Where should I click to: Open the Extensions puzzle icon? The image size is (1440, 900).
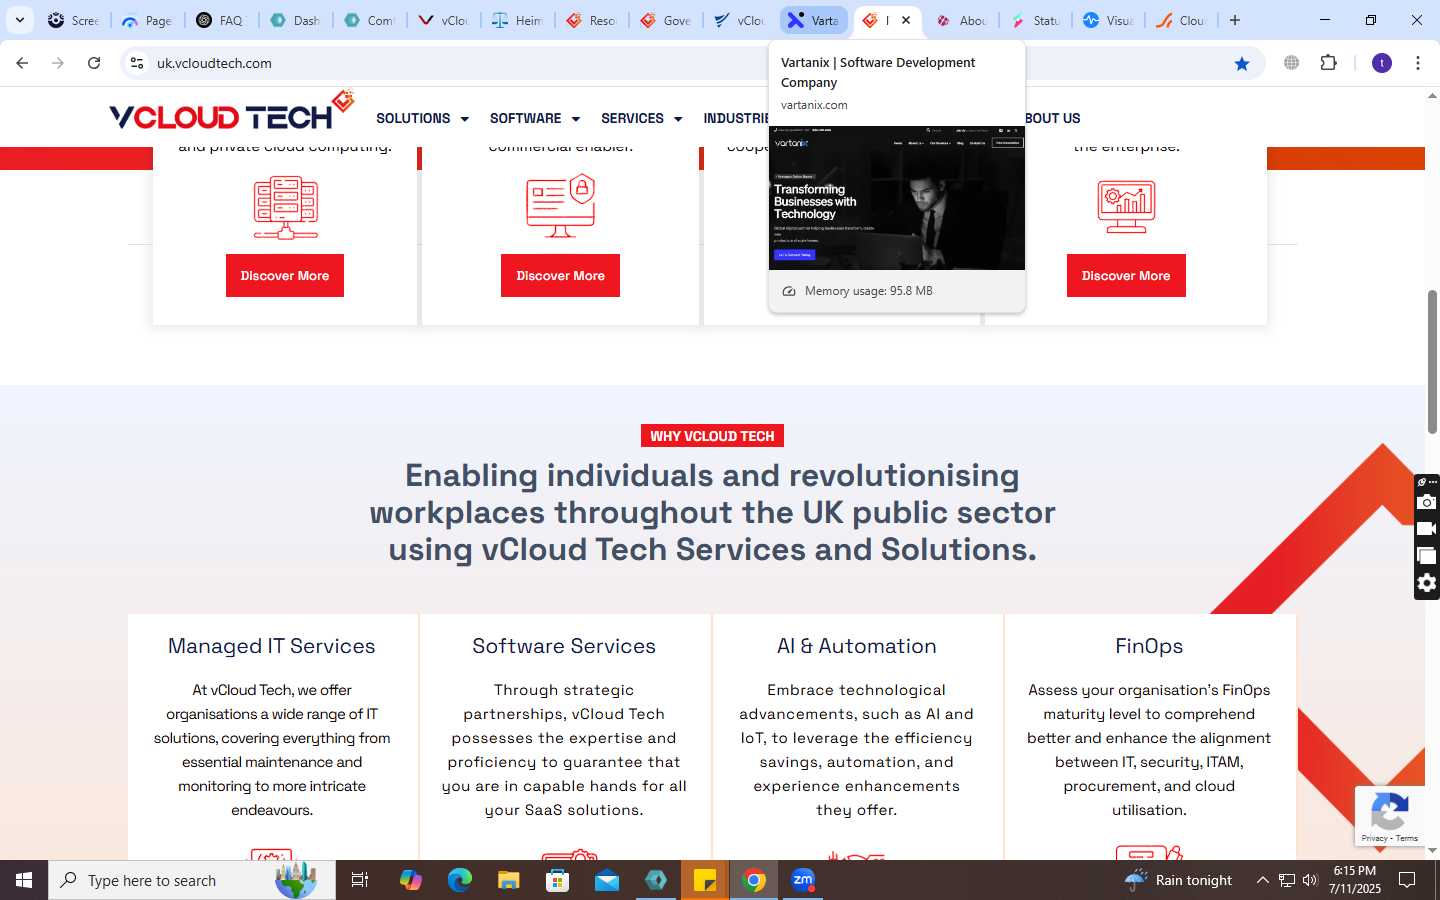[1328, 63]
